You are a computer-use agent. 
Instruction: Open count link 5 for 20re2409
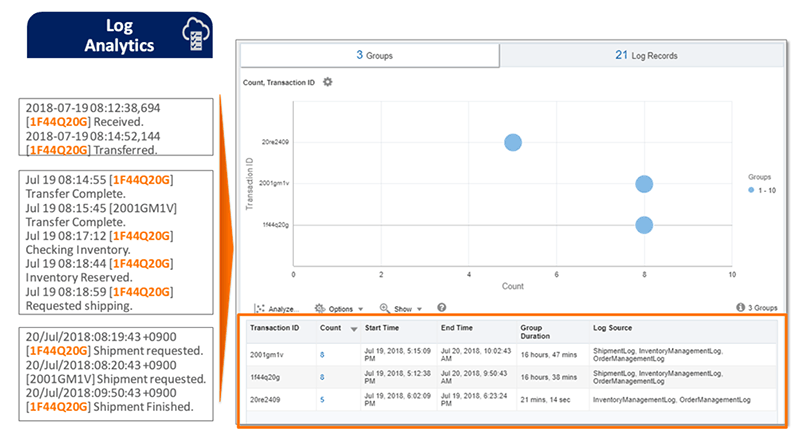tap(322, 400)
